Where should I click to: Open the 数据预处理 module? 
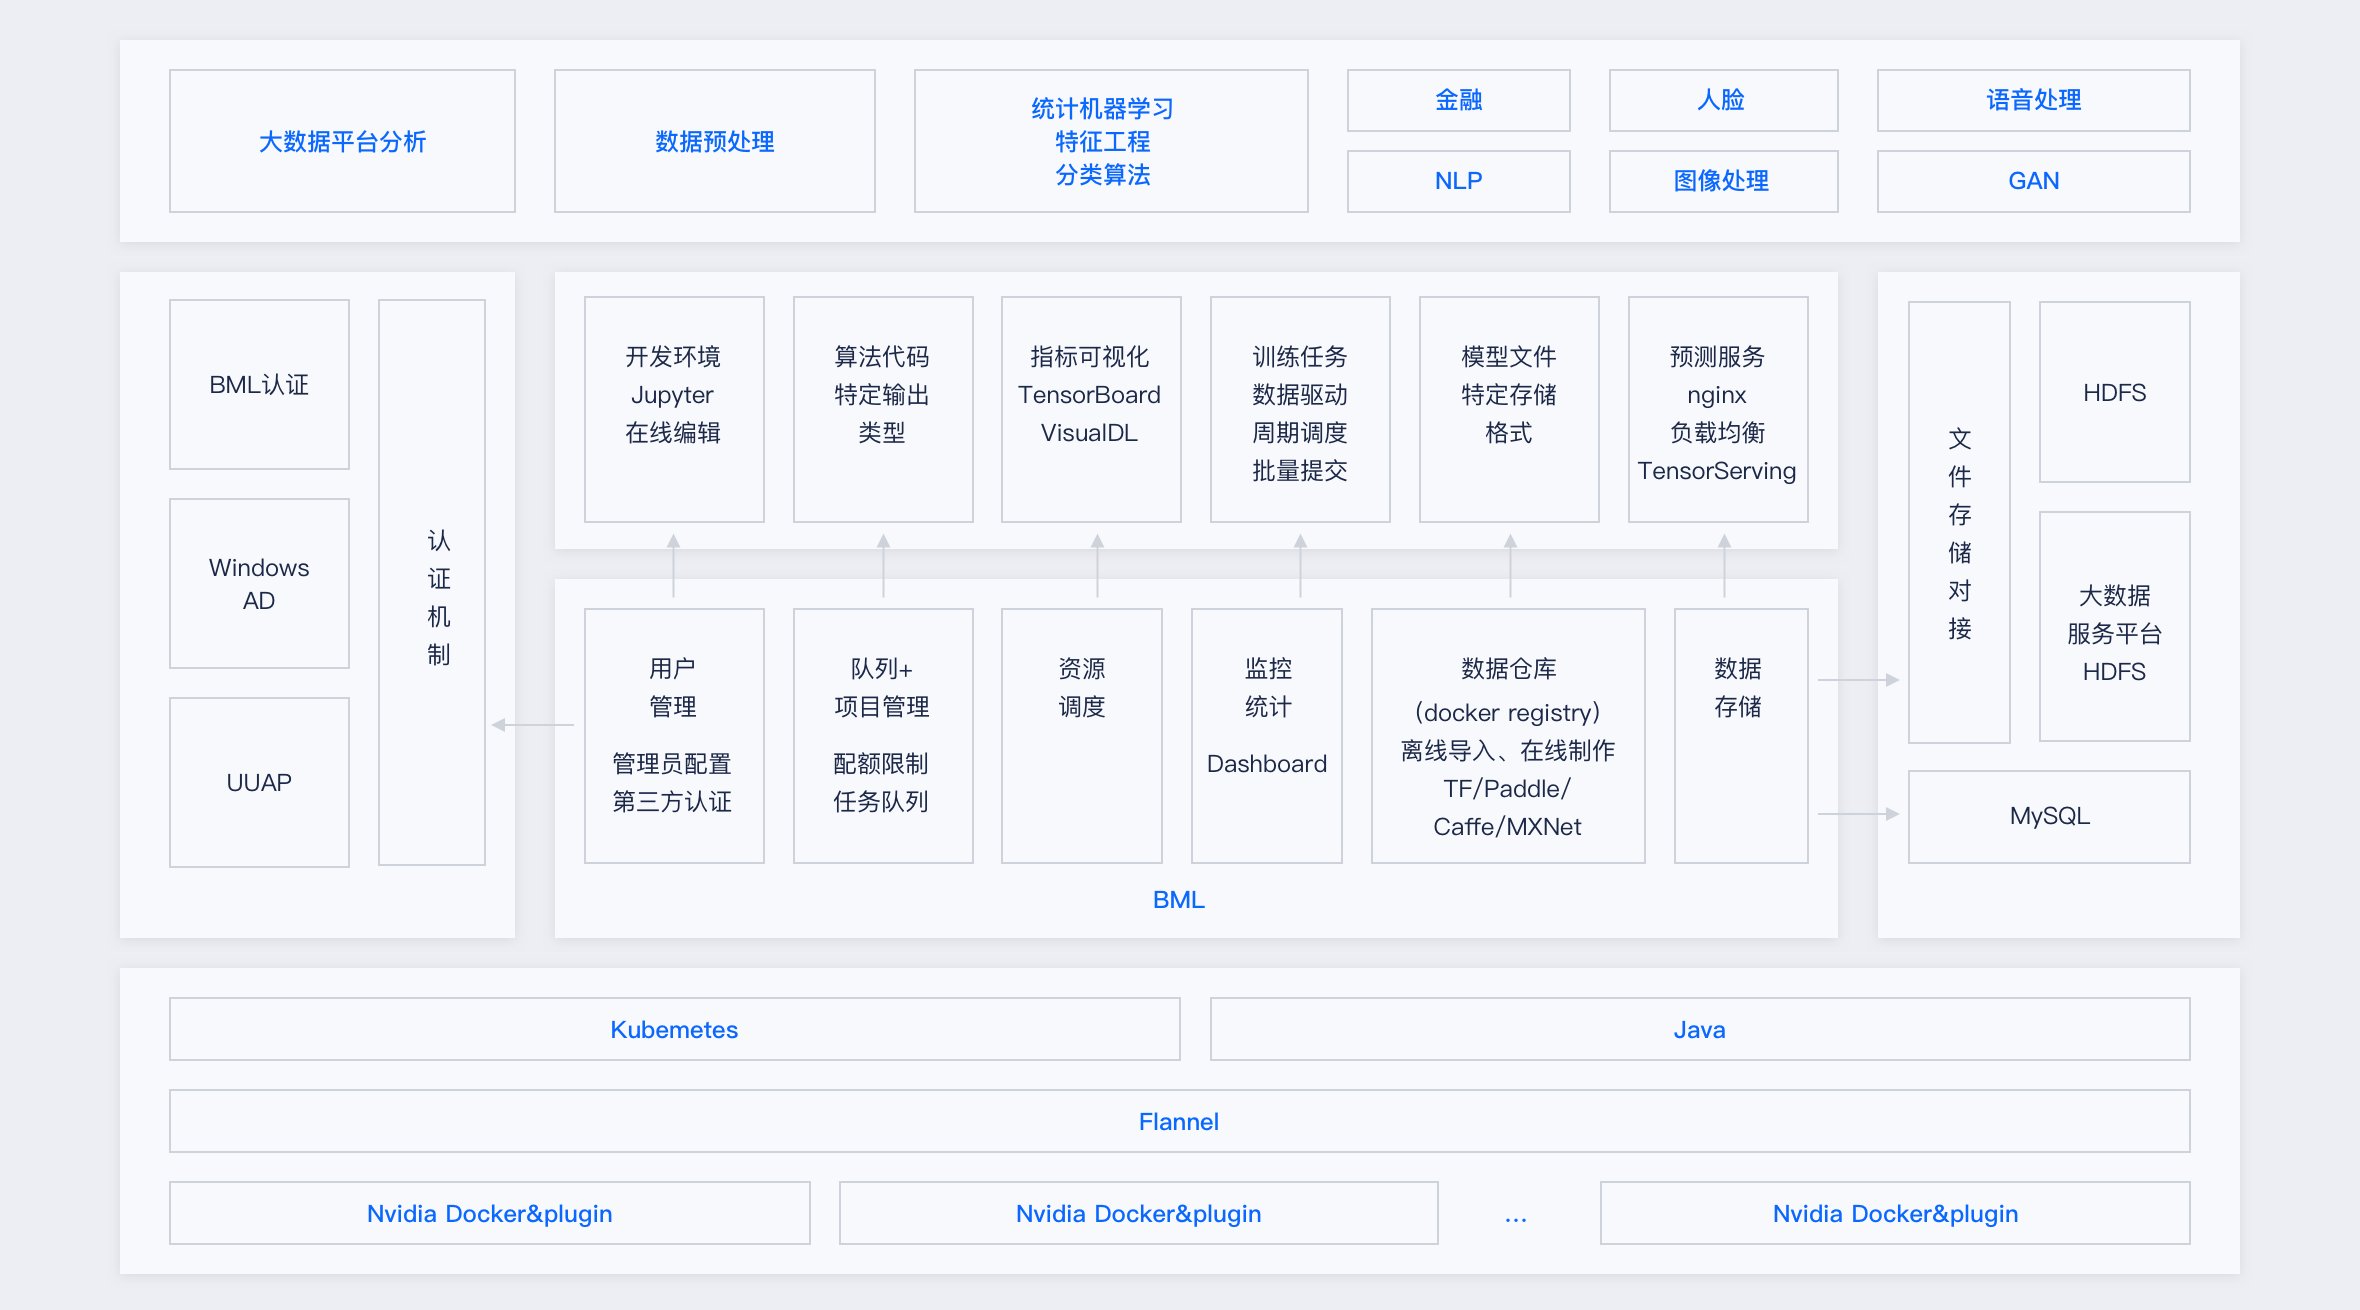click(x=714, y=142)
